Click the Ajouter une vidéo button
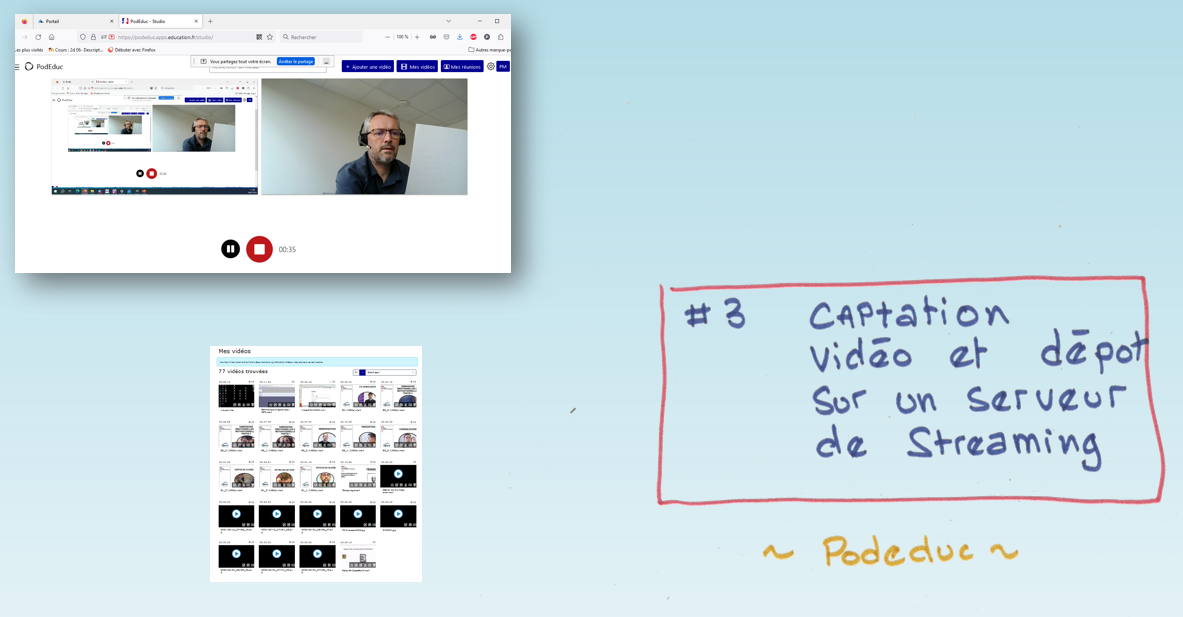 coord(368,67)
